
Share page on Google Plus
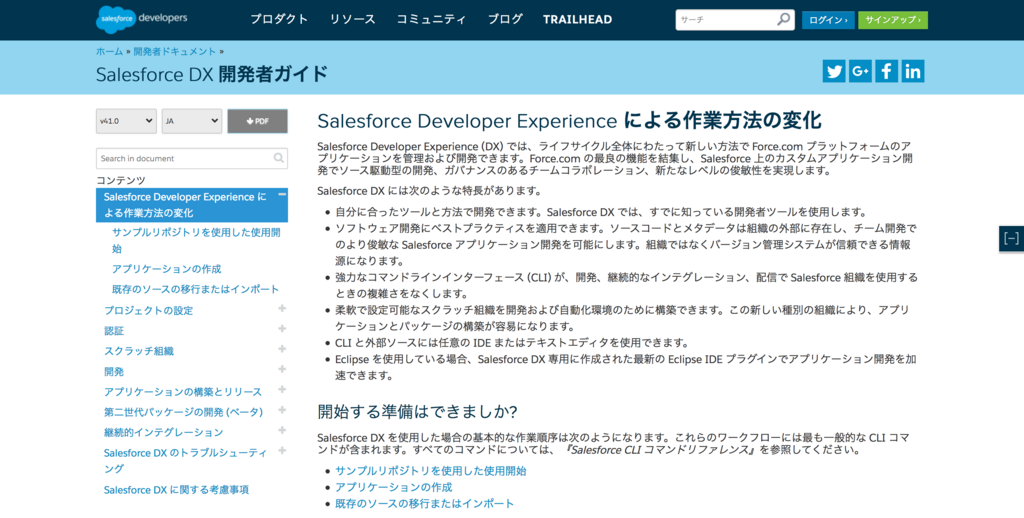click(x=860, y=71)
